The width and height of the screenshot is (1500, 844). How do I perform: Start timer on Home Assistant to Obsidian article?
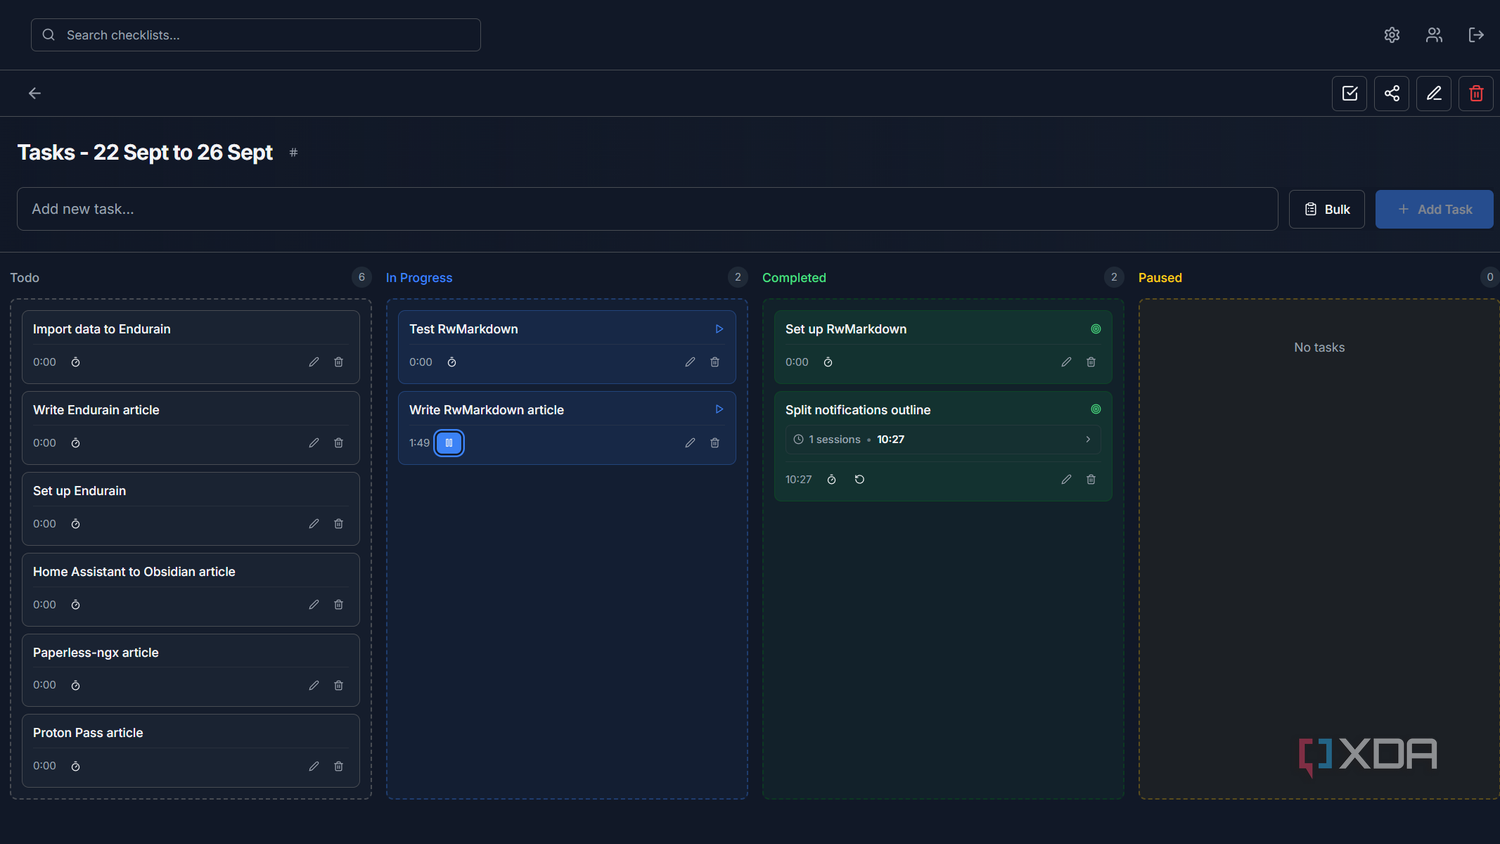(76, 605)
